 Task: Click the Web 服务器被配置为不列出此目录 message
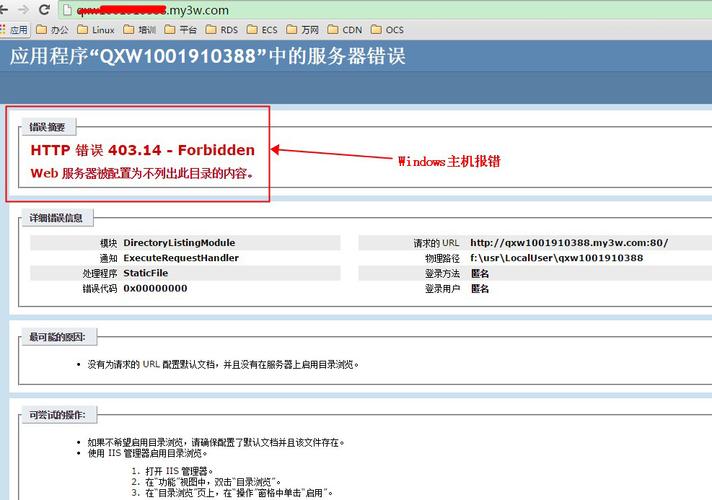pos(142,173)
